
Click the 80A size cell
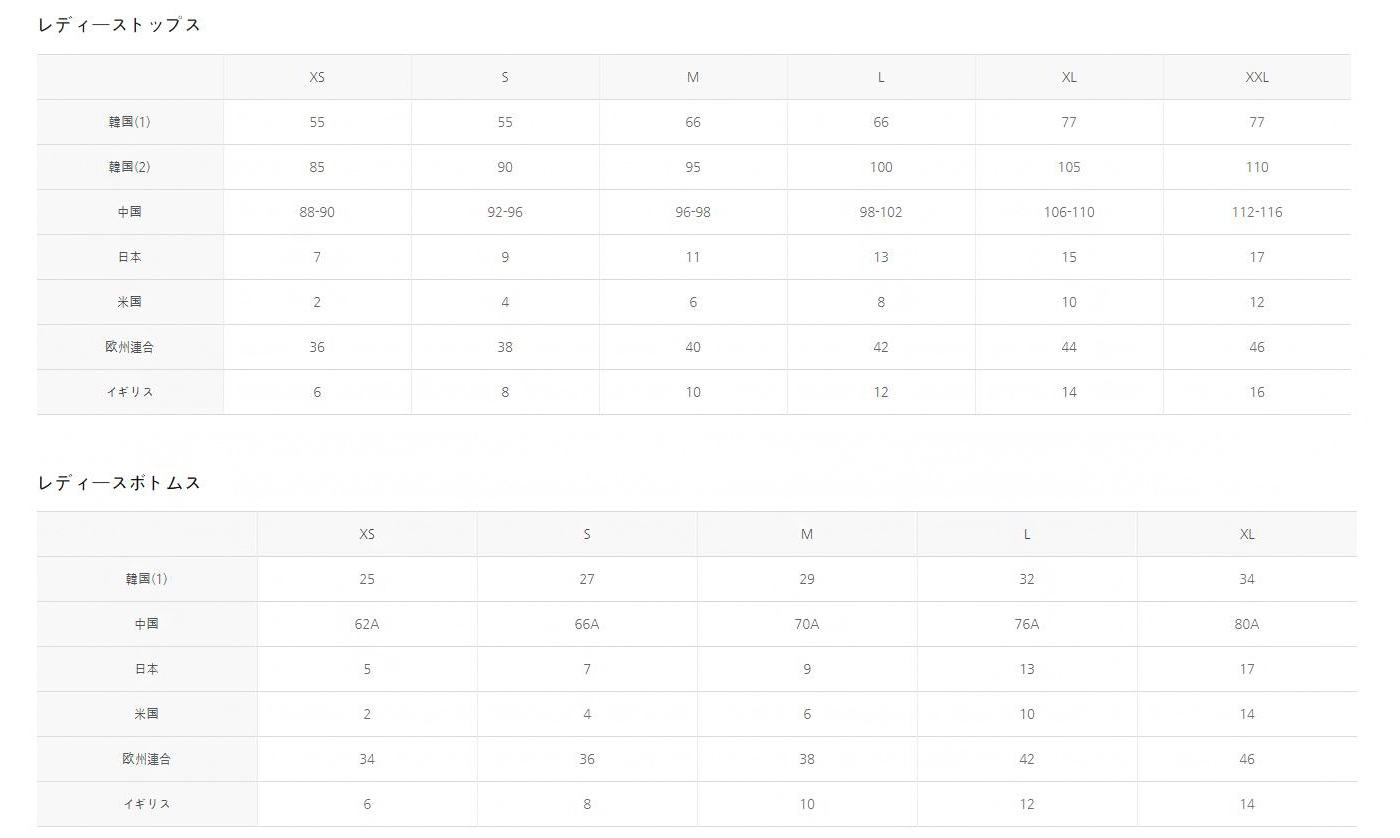1247,624
